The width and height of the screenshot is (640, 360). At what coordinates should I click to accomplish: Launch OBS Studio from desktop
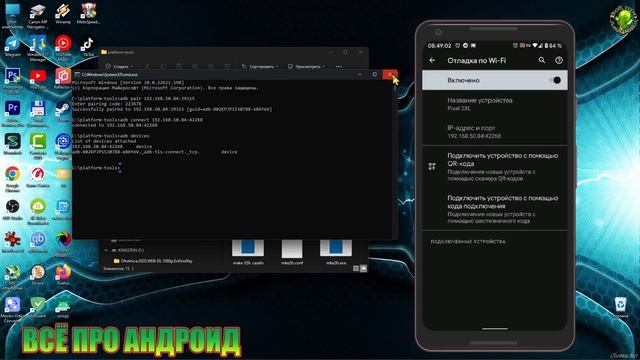[x=12, y=209]
